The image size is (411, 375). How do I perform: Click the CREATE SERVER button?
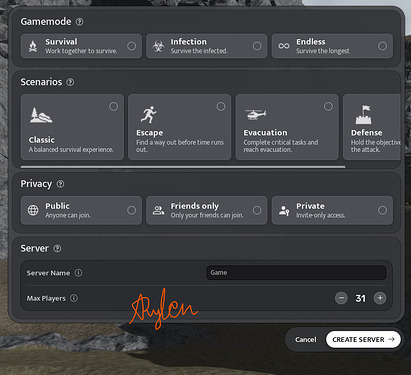coord(363,340)
